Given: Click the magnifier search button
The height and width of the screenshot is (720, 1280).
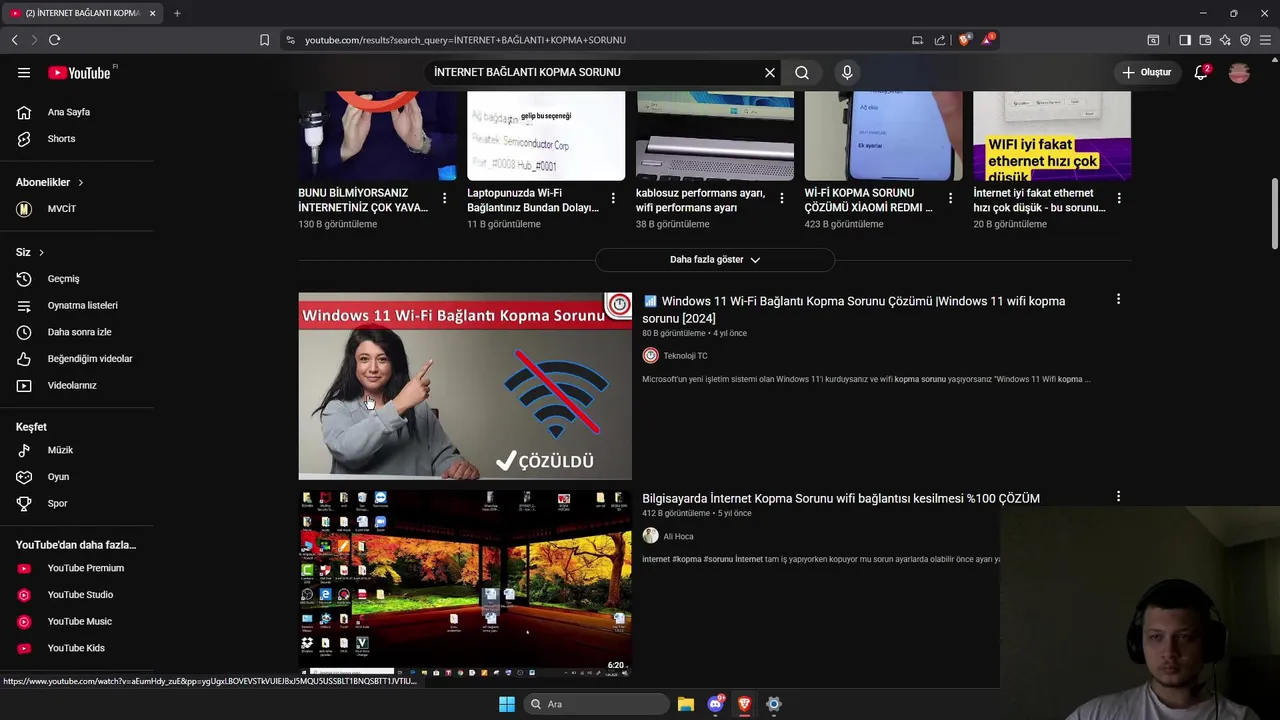Looking at the screenshot, I should [802, 72].
